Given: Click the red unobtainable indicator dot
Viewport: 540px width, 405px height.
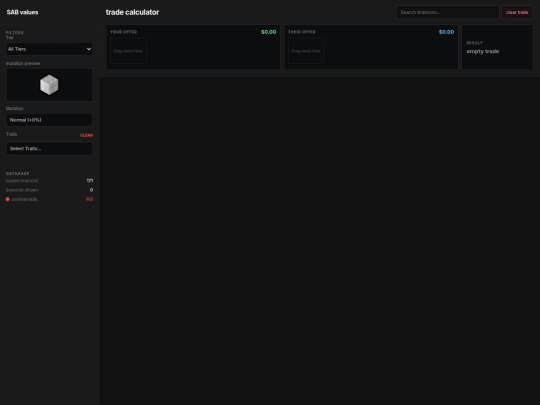Looking at the screenshot, I should tap(8, 199).
